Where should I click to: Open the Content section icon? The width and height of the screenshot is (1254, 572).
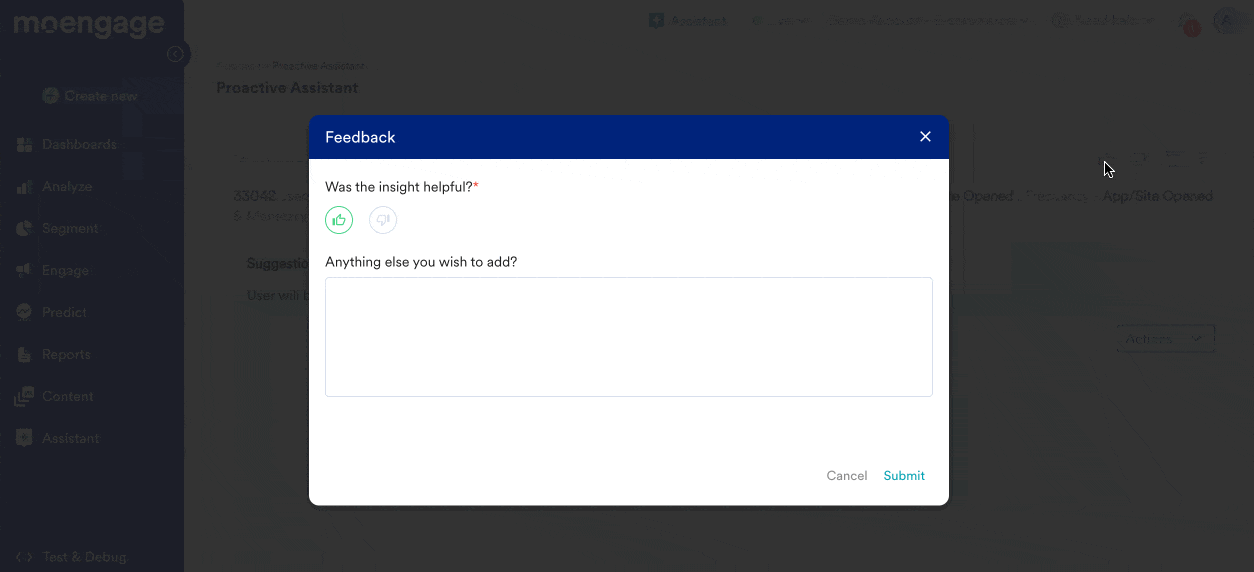25,397
